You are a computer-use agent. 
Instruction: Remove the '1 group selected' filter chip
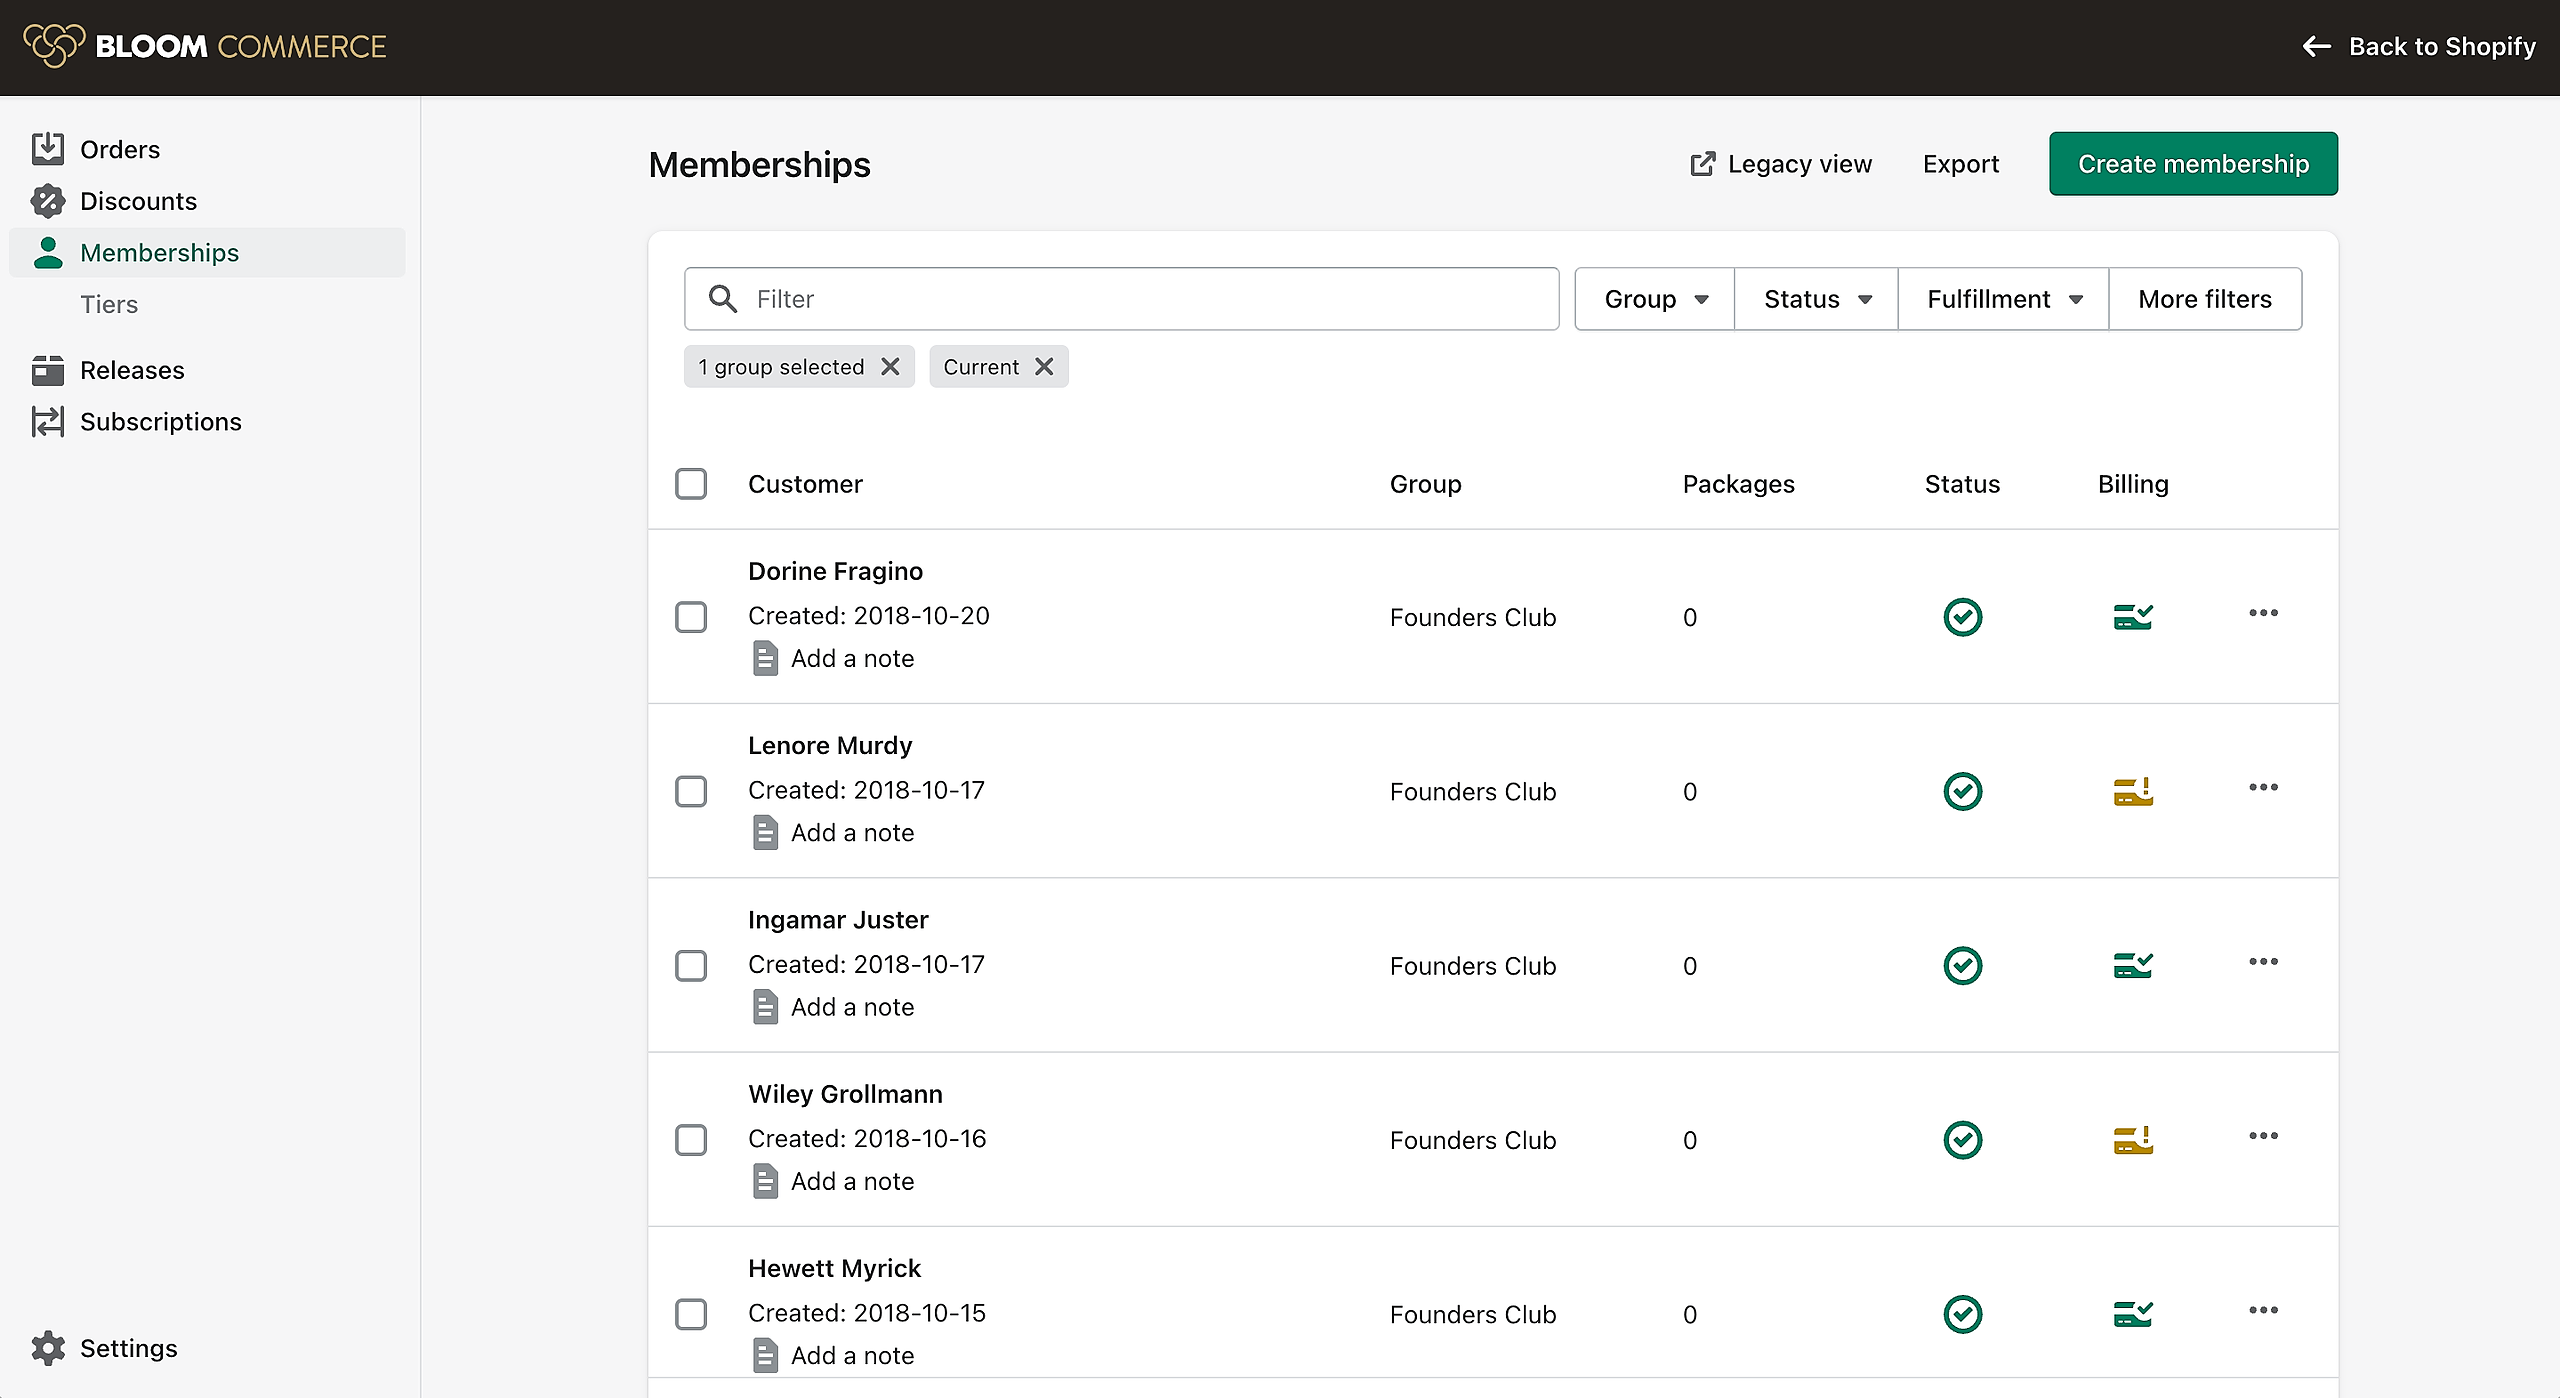(890, 367)
